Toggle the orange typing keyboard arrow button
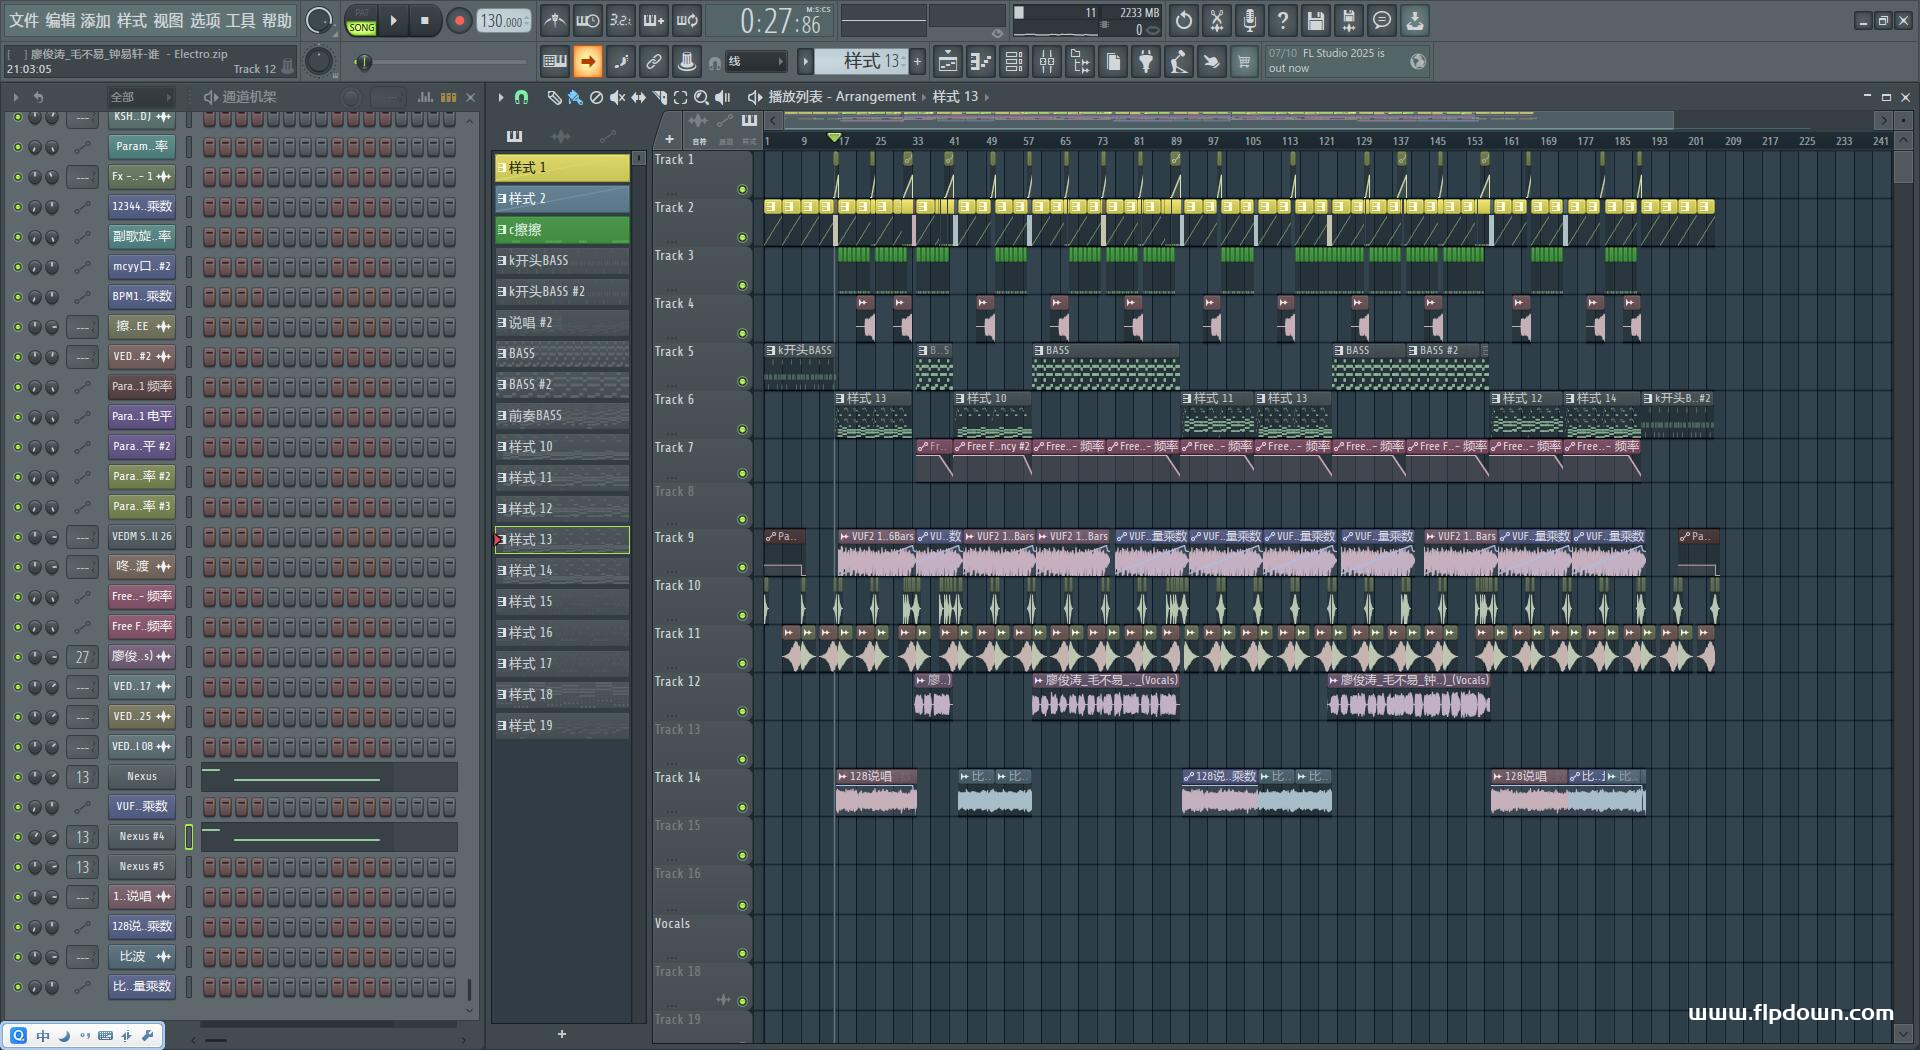Image resolution: width=1920 pixels, height=1050 pixels. (588, 62)
